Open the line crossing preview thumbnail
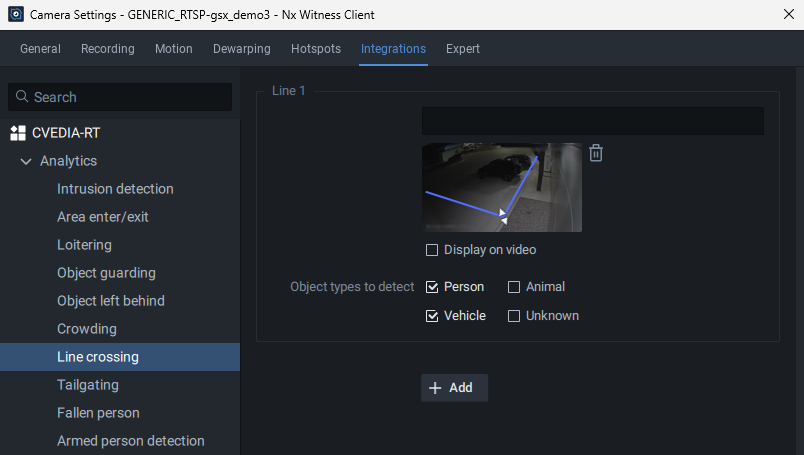The height and width of the screenshot is (455, 804). pyautogui.click(x=501, y=187)
